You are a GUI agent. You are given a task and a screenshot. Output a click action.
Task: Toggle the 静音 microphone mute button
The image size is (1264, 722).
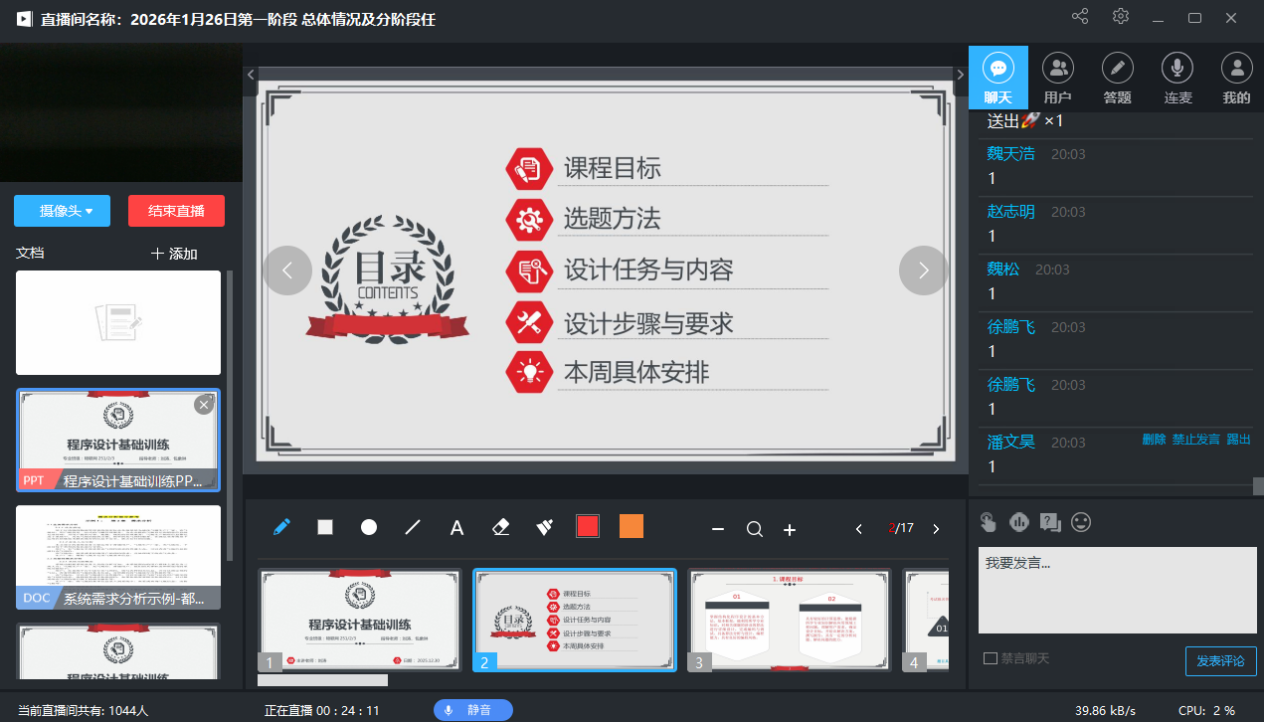click(x=473, y=710)
